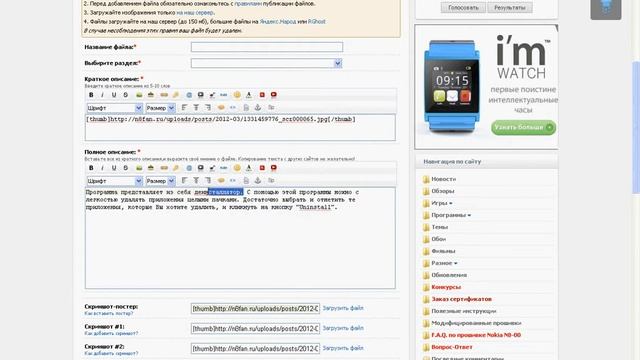
Task: Click Загрузить файл beside Скриншот-постер
Action: [343, 308]
